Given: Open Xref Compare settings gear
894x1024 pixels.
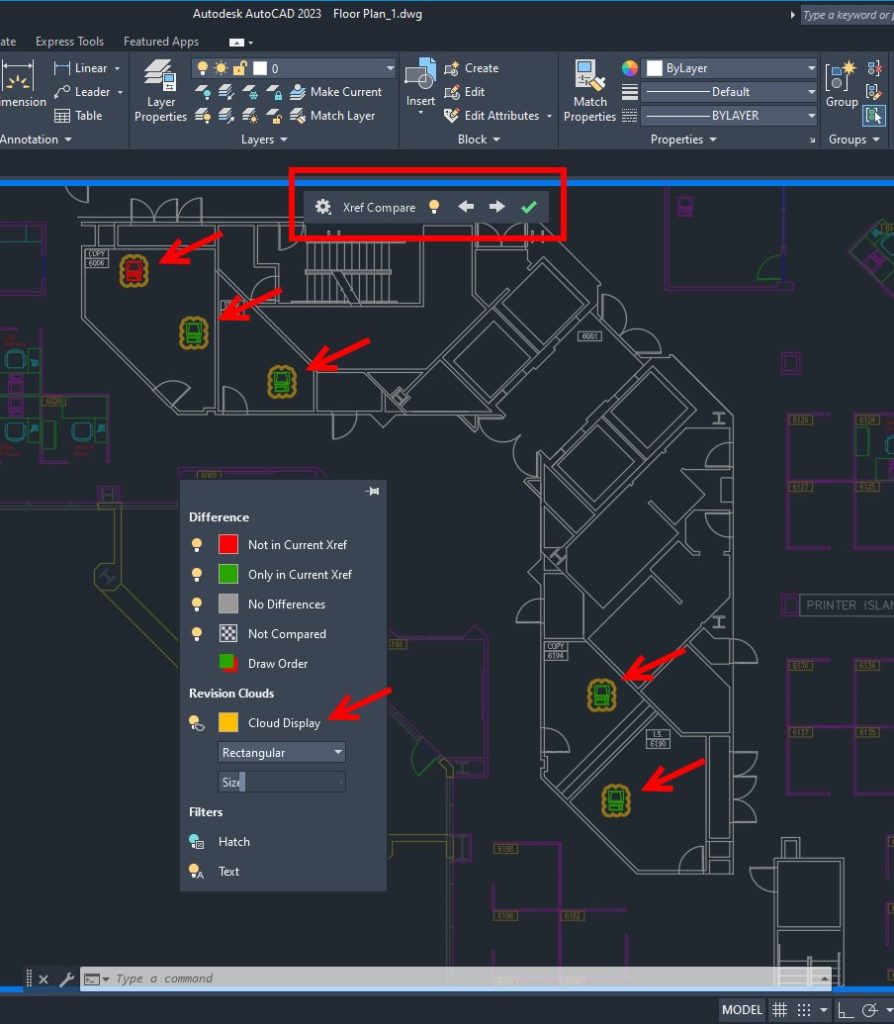Looking at the screenshot, I should click(323, 207).
